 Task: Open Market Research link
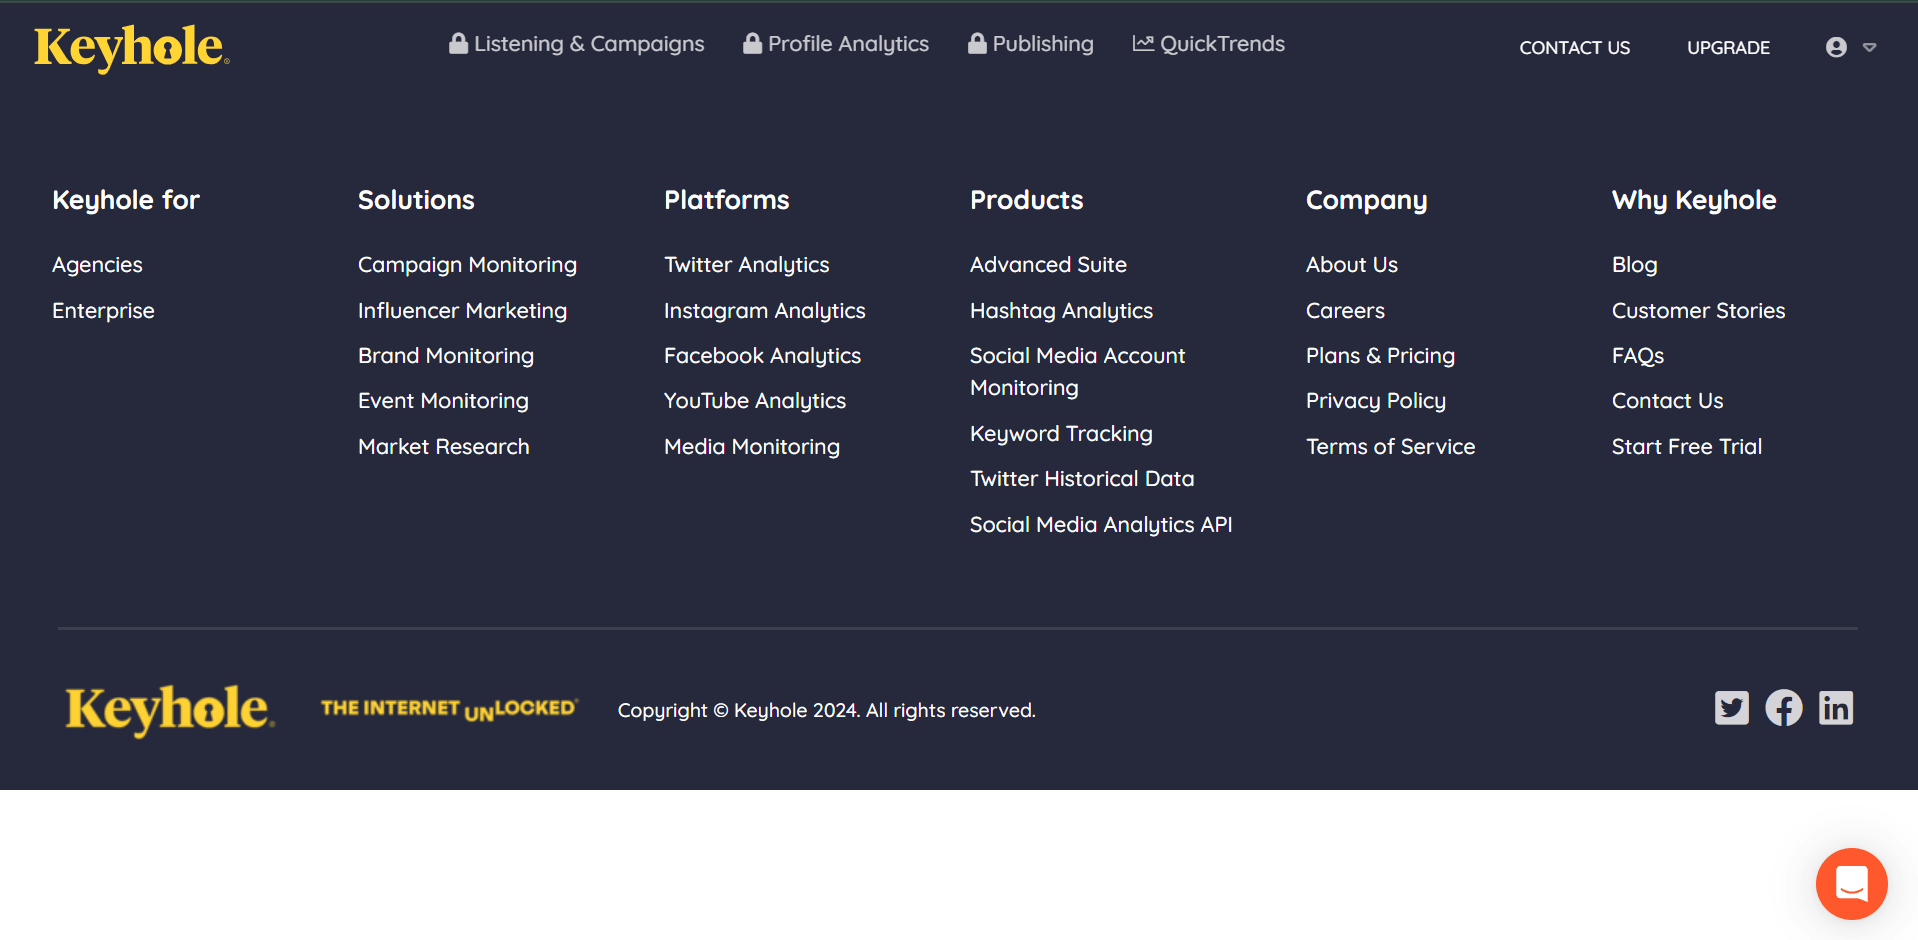444,447
